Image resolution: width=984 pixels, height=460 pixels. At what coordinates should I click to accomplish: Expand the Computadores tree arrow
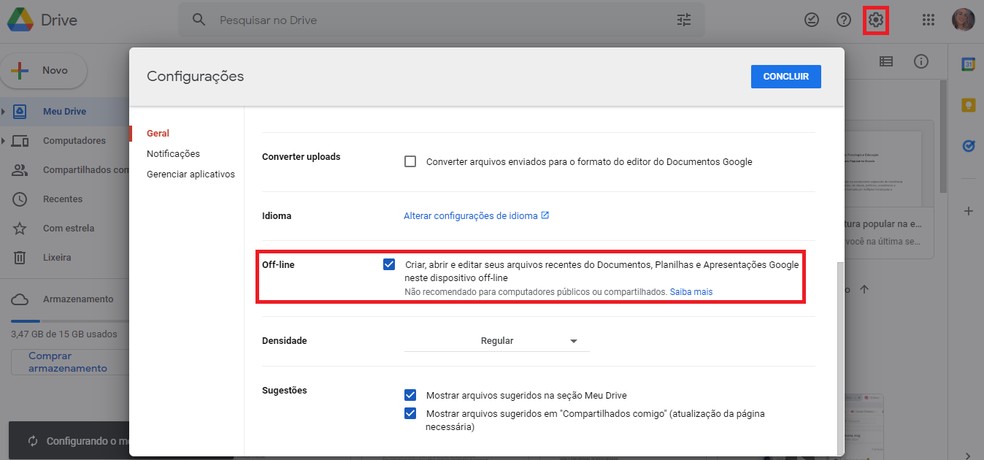point(3,141)
